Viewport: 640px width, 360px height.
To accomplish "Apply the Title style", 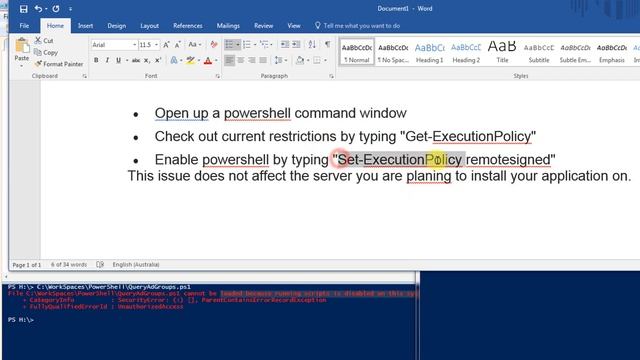I will tap(502, 52).
